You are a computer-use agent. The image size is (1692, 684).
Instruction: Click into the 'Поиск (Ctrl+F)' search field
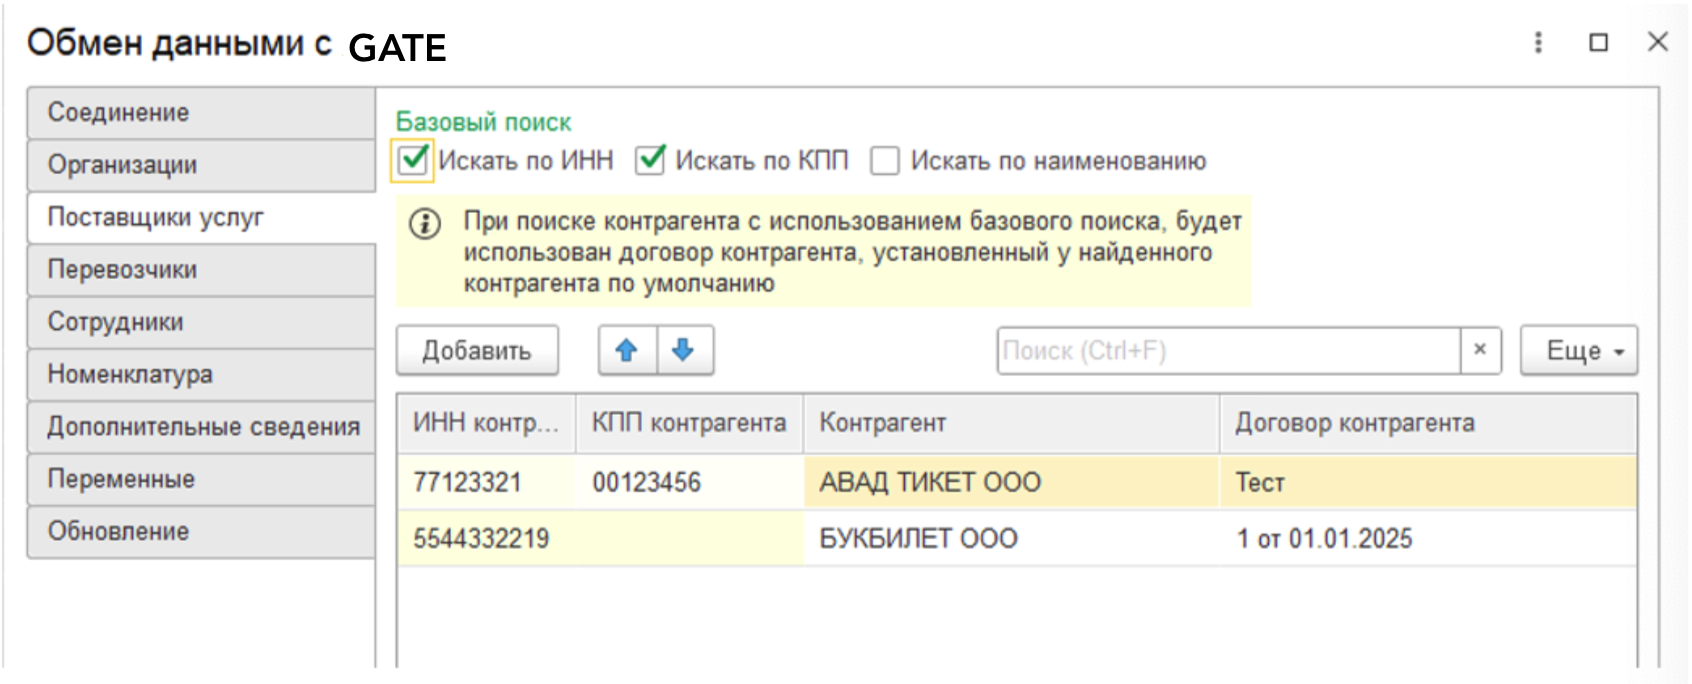[x=1228, y=350]
